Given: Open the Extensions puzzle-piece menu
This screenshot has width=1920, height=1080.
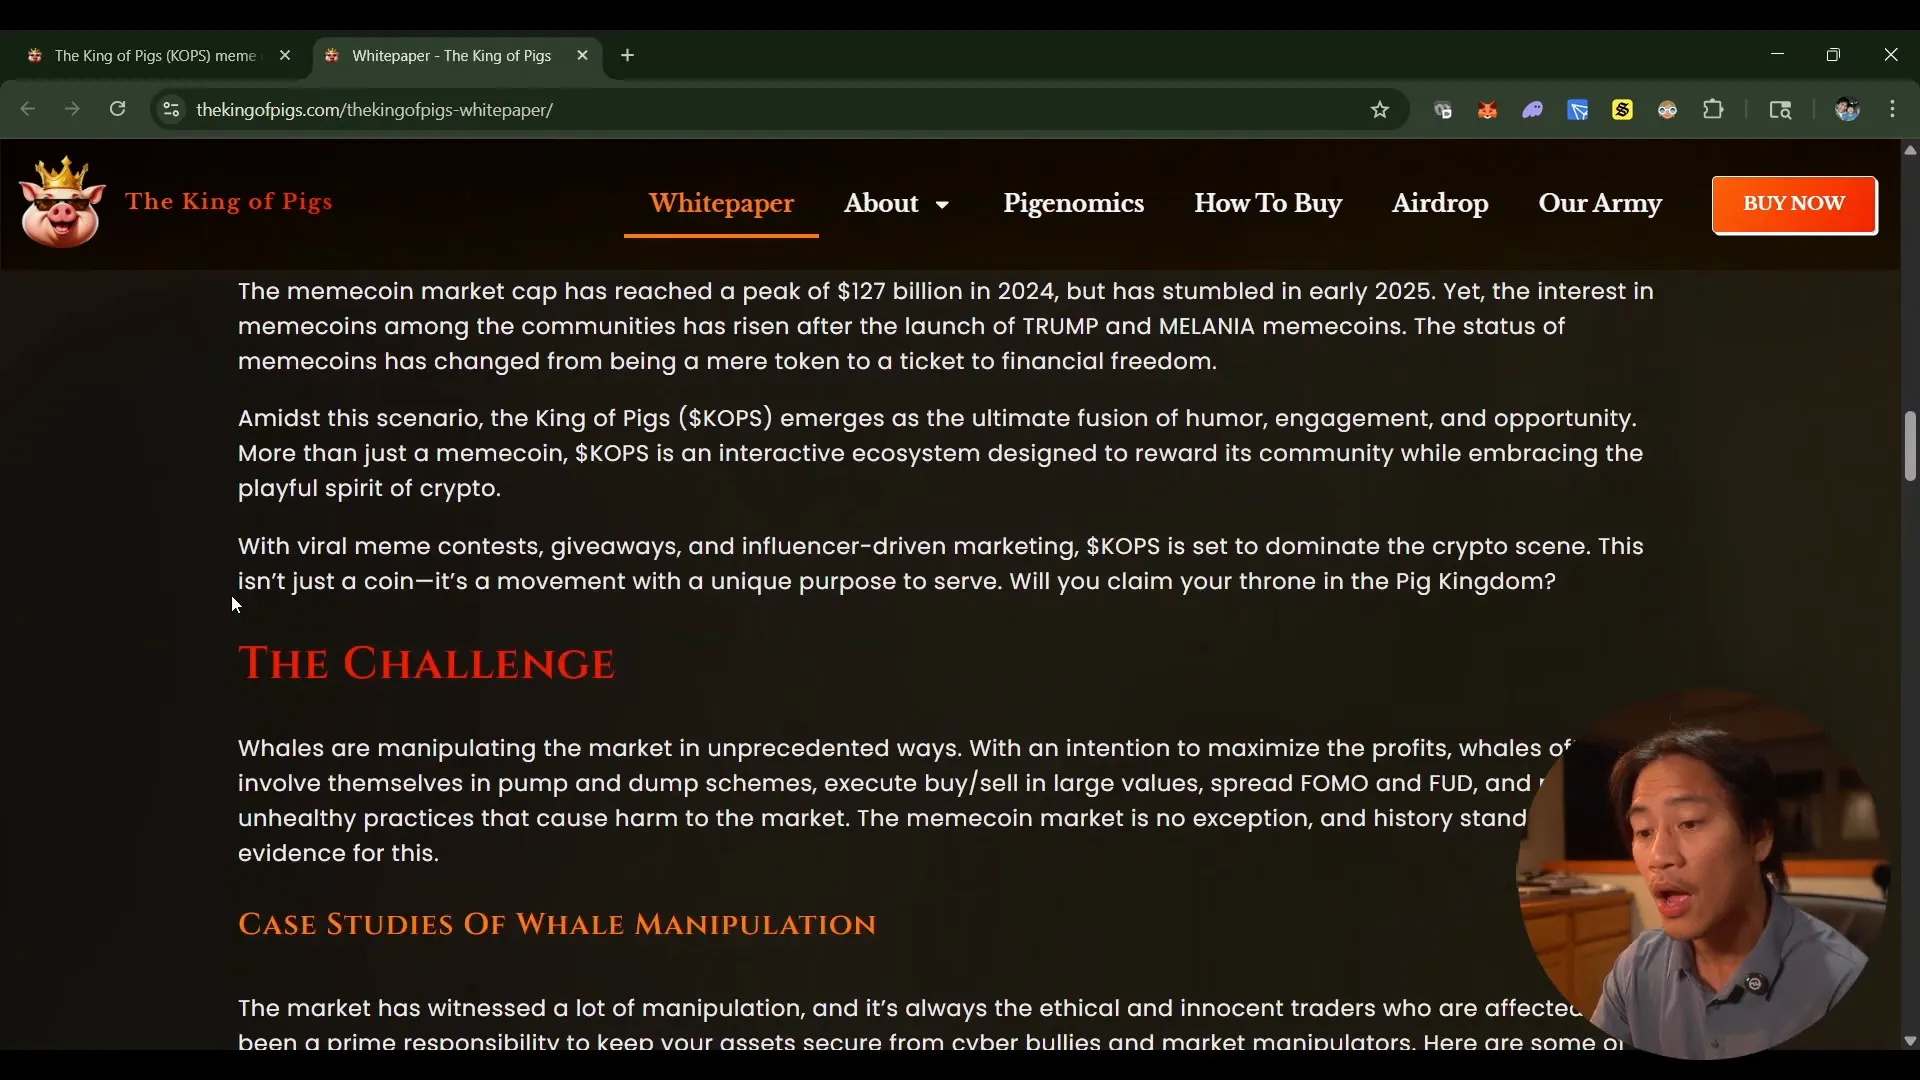Looking at the screenshot, I should [x=1714, y=110].
